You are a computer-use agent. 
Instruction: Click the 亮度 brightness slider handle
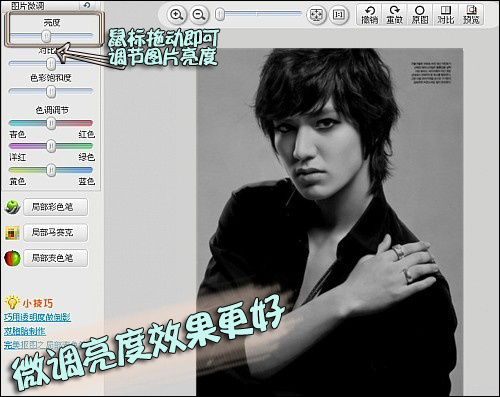click(x=46, y=36)
